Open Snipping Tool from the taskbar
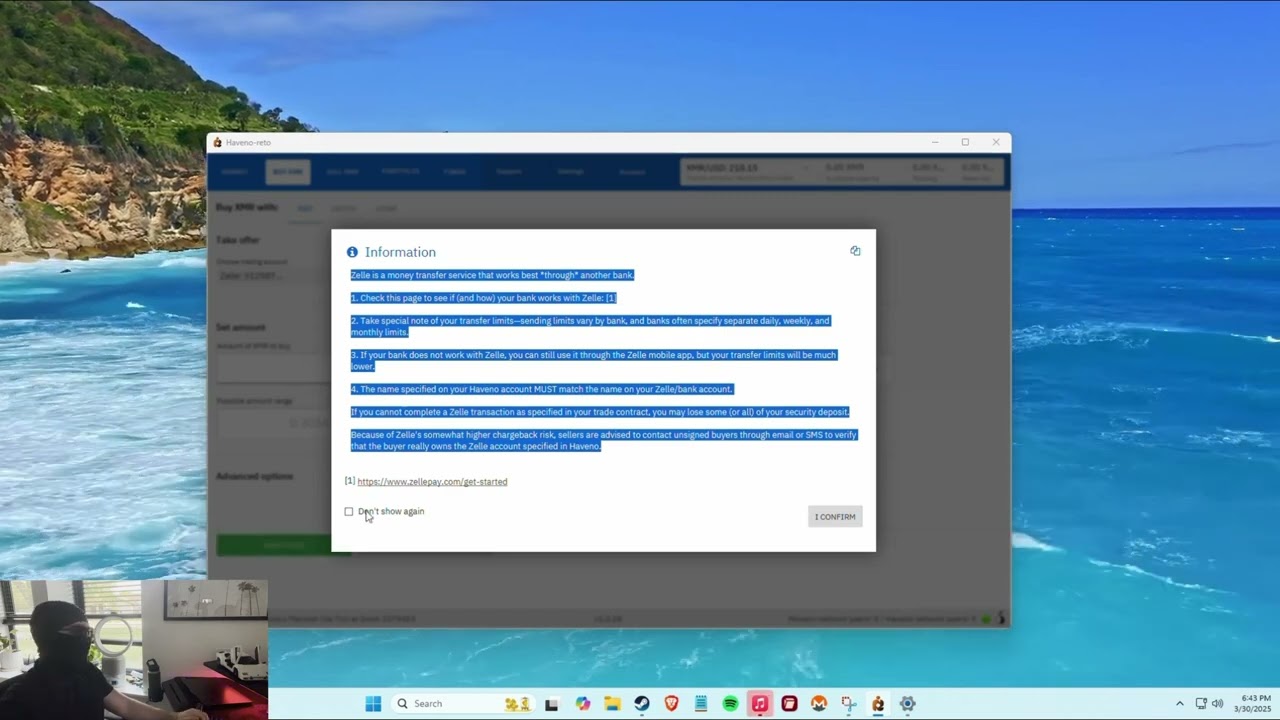Viewport: 1280px width, 720px height. pos(849,704)
